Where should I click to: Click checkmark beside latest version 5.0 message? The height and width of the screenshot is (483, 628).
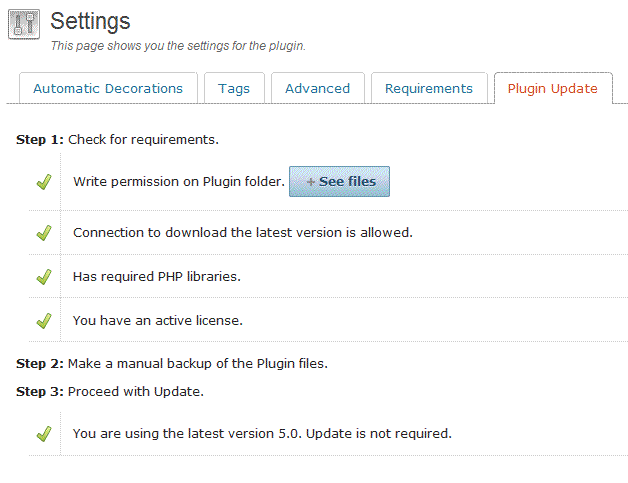tap(44, 434)
